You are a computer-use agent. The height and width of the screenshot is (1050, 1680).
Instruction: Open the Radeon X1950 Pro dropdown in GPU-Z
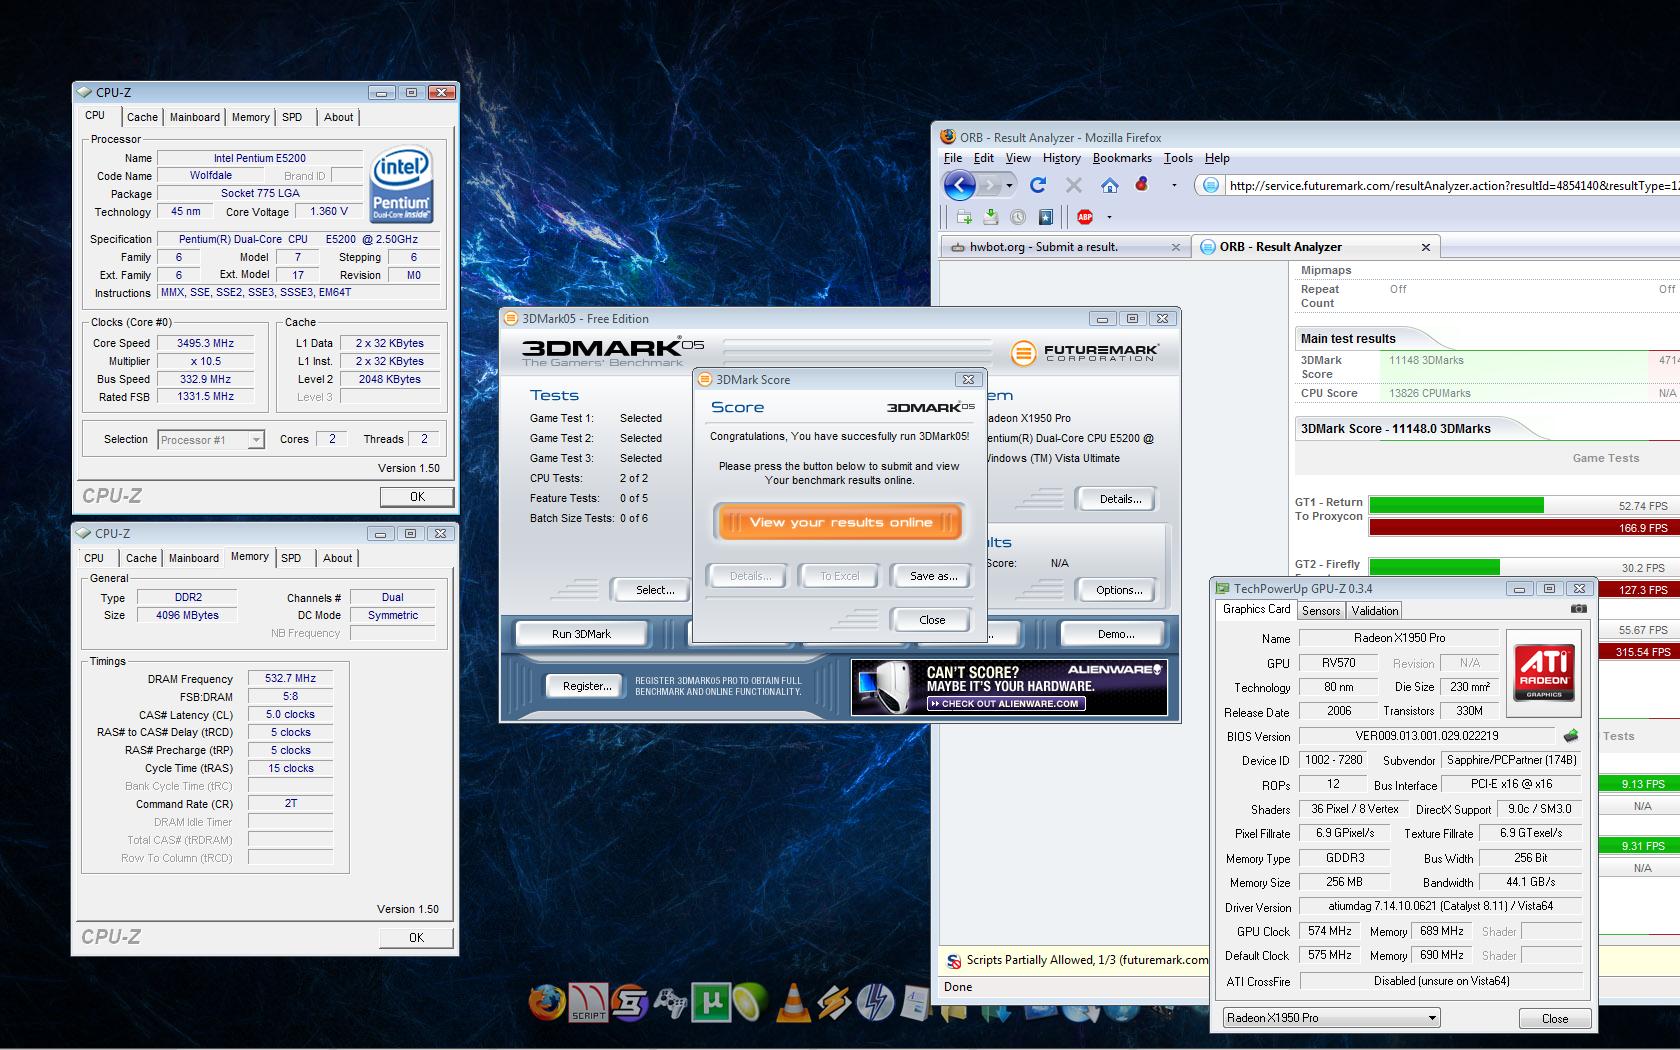tap(1332, 1018)
